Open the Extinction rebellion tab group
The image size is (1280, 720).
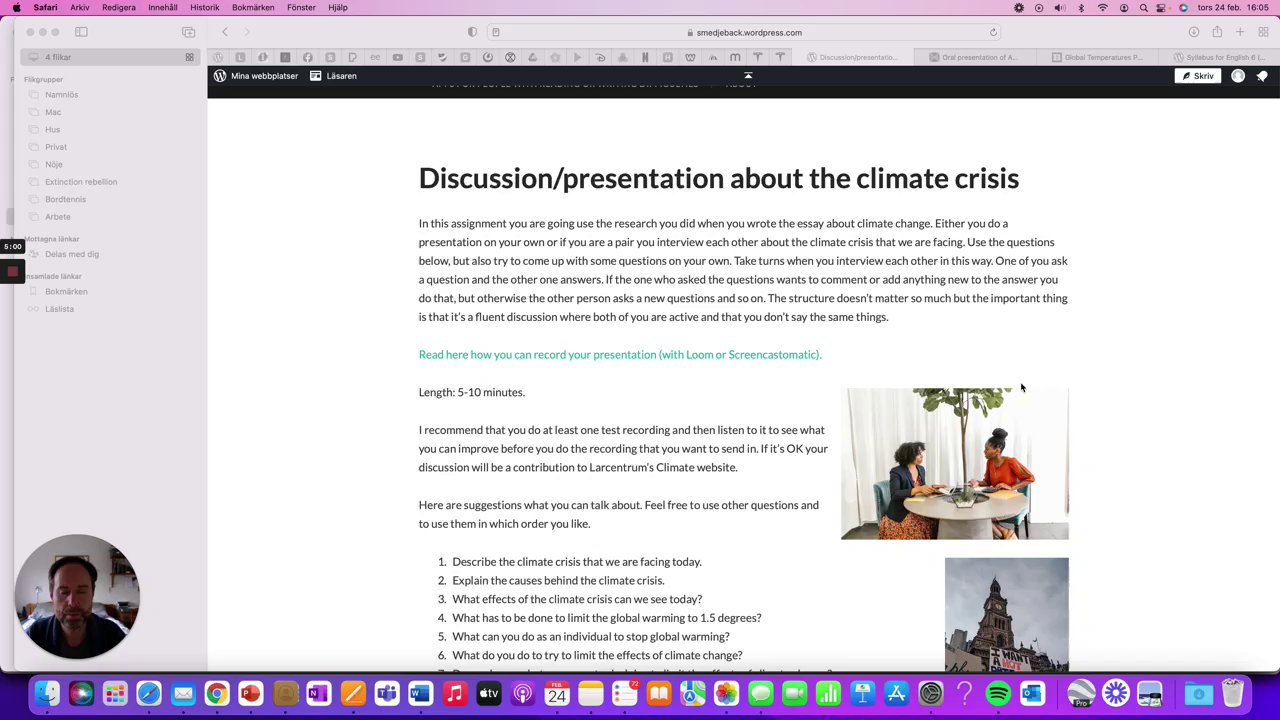pos(81,182)
